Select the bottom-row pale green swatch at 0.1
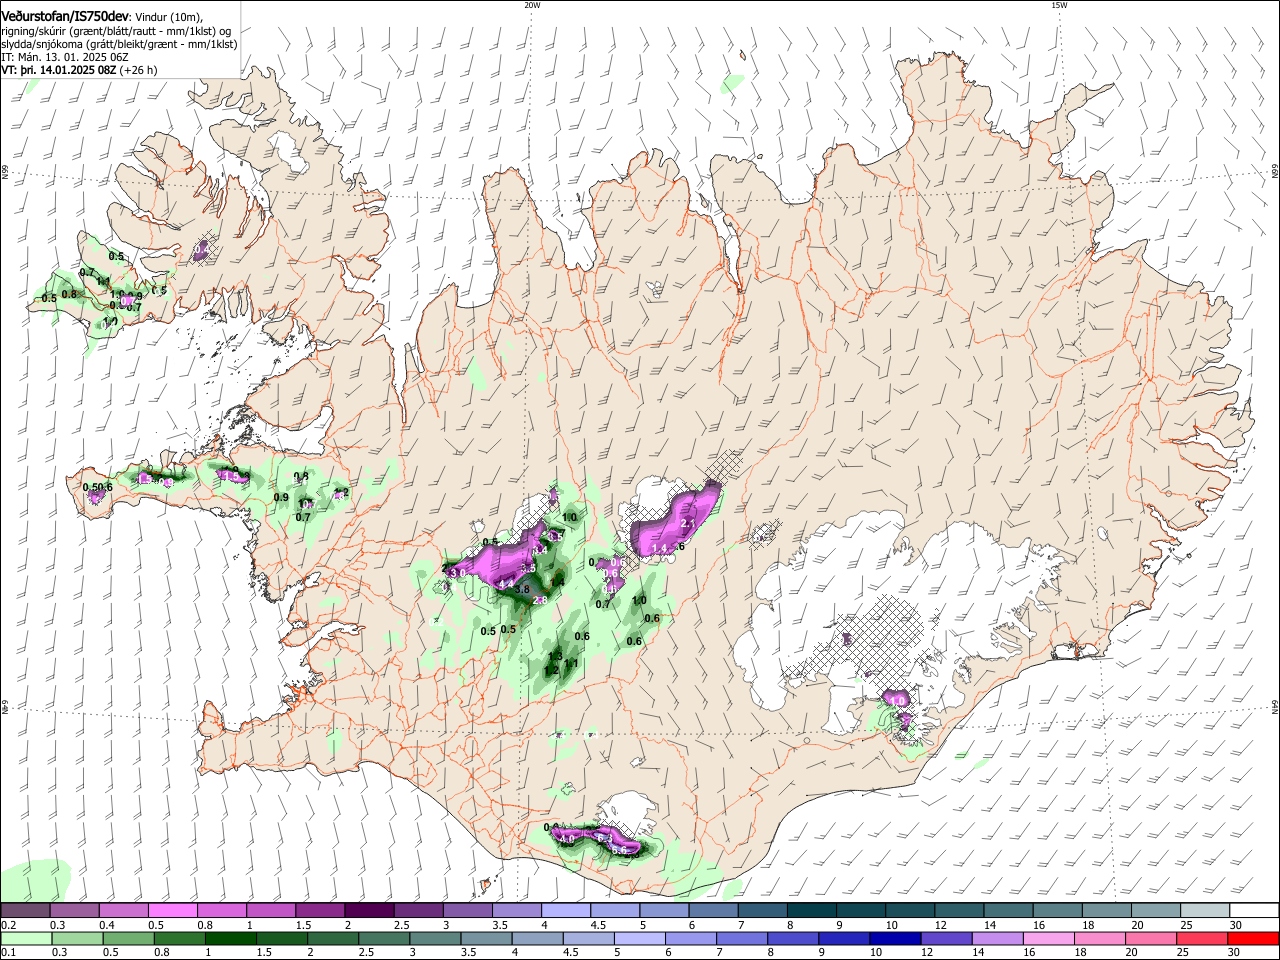Image resolution: width=1280 pixels, height=960 pixels. click(x=26, y=938)
